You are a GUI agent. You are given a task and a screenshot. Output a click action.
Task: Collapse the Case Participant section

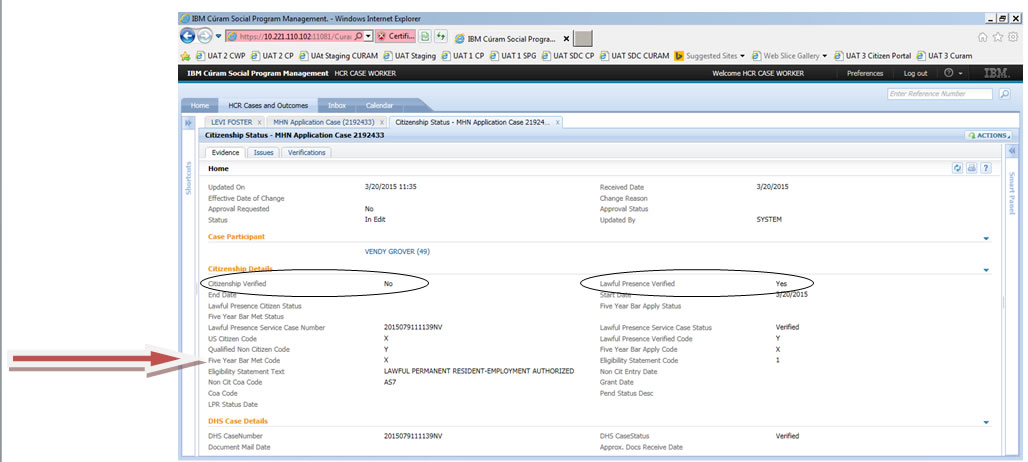coord(986,239)
